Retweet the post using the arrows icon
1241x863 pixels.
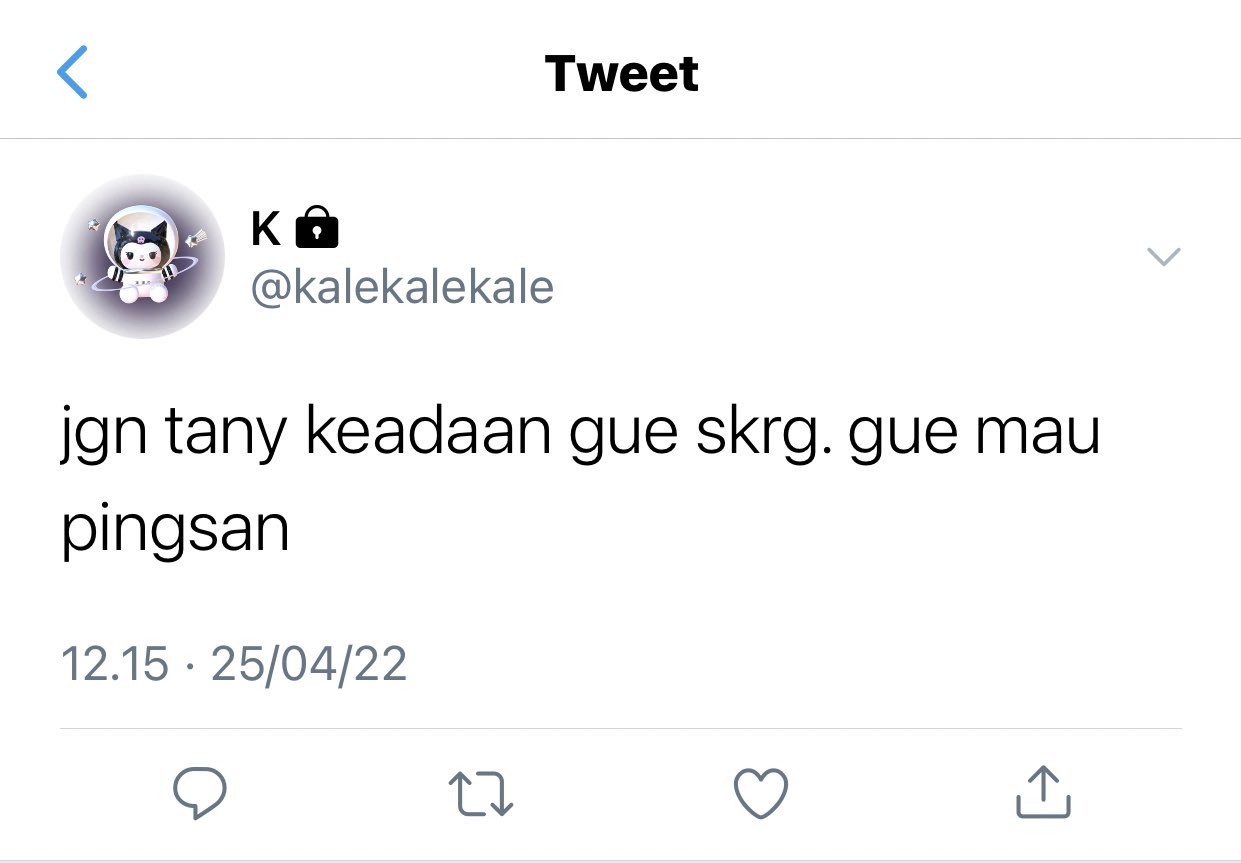point(481,794)
